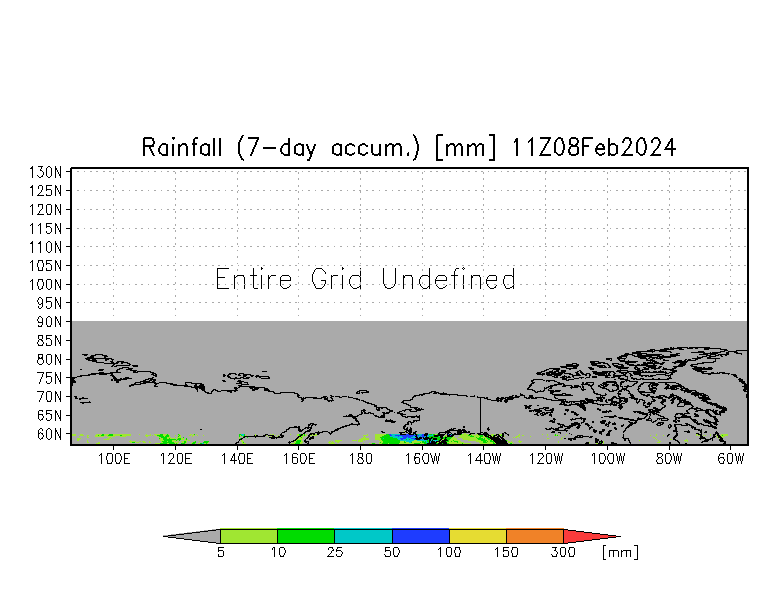Click the '115N' latitude axis label
Viewport: 784px width, 612px height.
46,228
